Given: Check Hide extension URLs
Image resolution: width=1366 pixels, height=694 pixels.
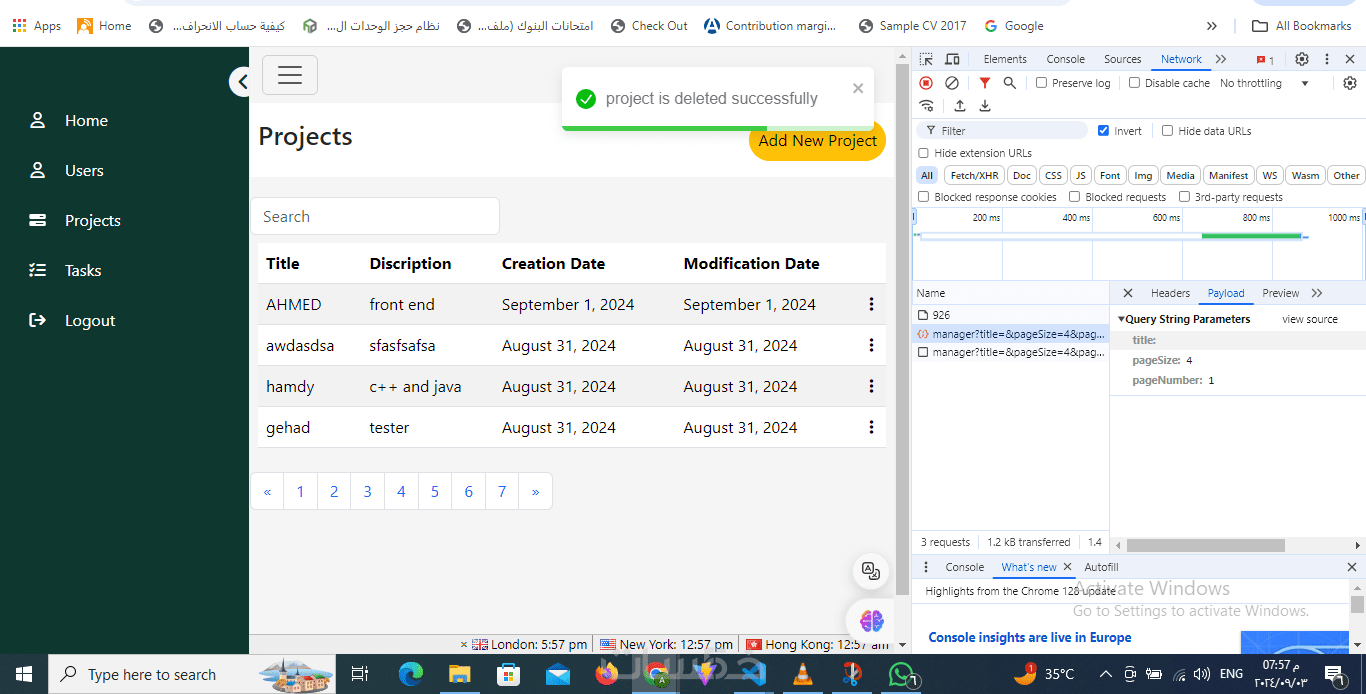Looking at the screenshot, I should (x=923, y=153).
